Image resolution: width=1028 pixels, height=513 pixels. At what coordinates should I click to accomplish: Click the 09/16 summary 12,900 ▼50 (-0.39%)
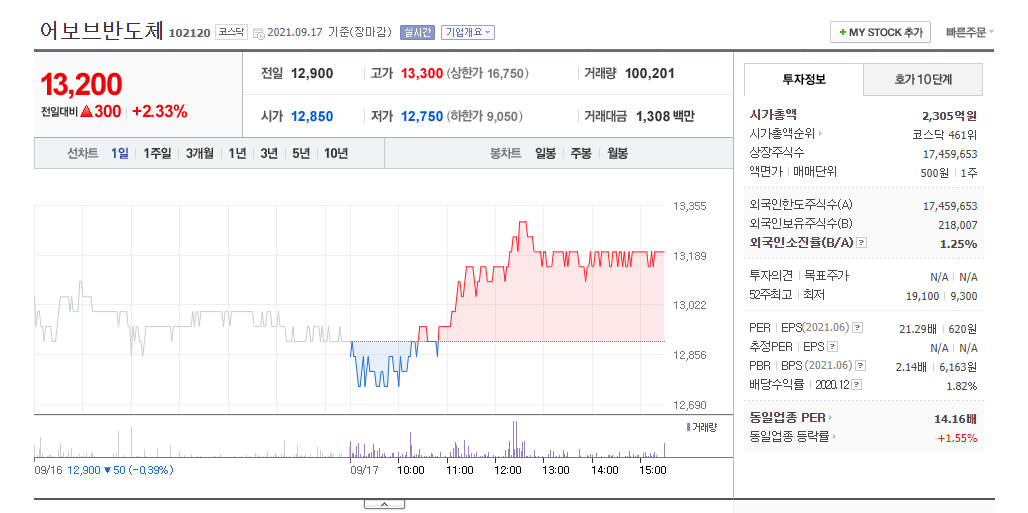pos(119,470)
